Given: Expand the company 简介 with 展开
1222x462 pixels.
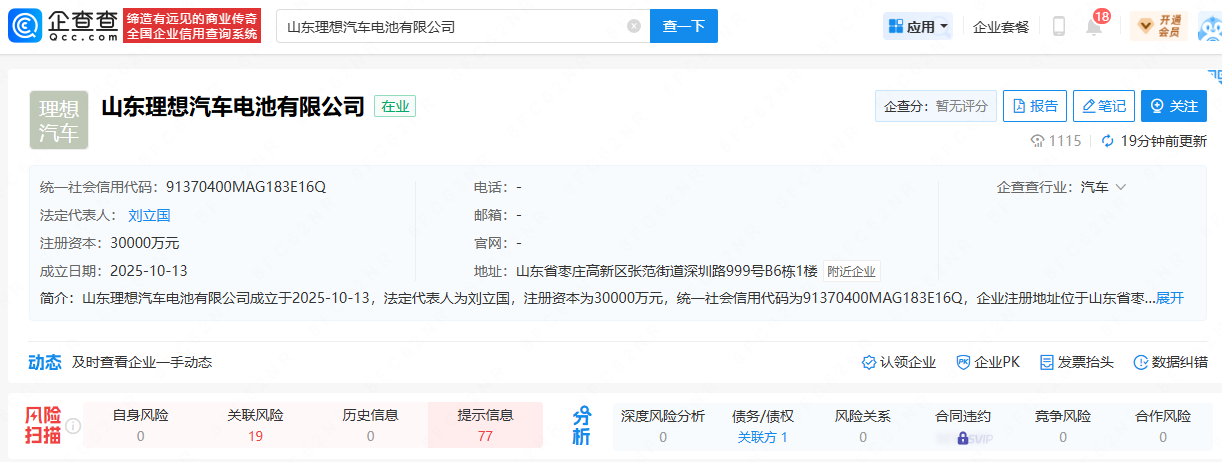Looking at the screenshot, I should [x=1170, y=298].
